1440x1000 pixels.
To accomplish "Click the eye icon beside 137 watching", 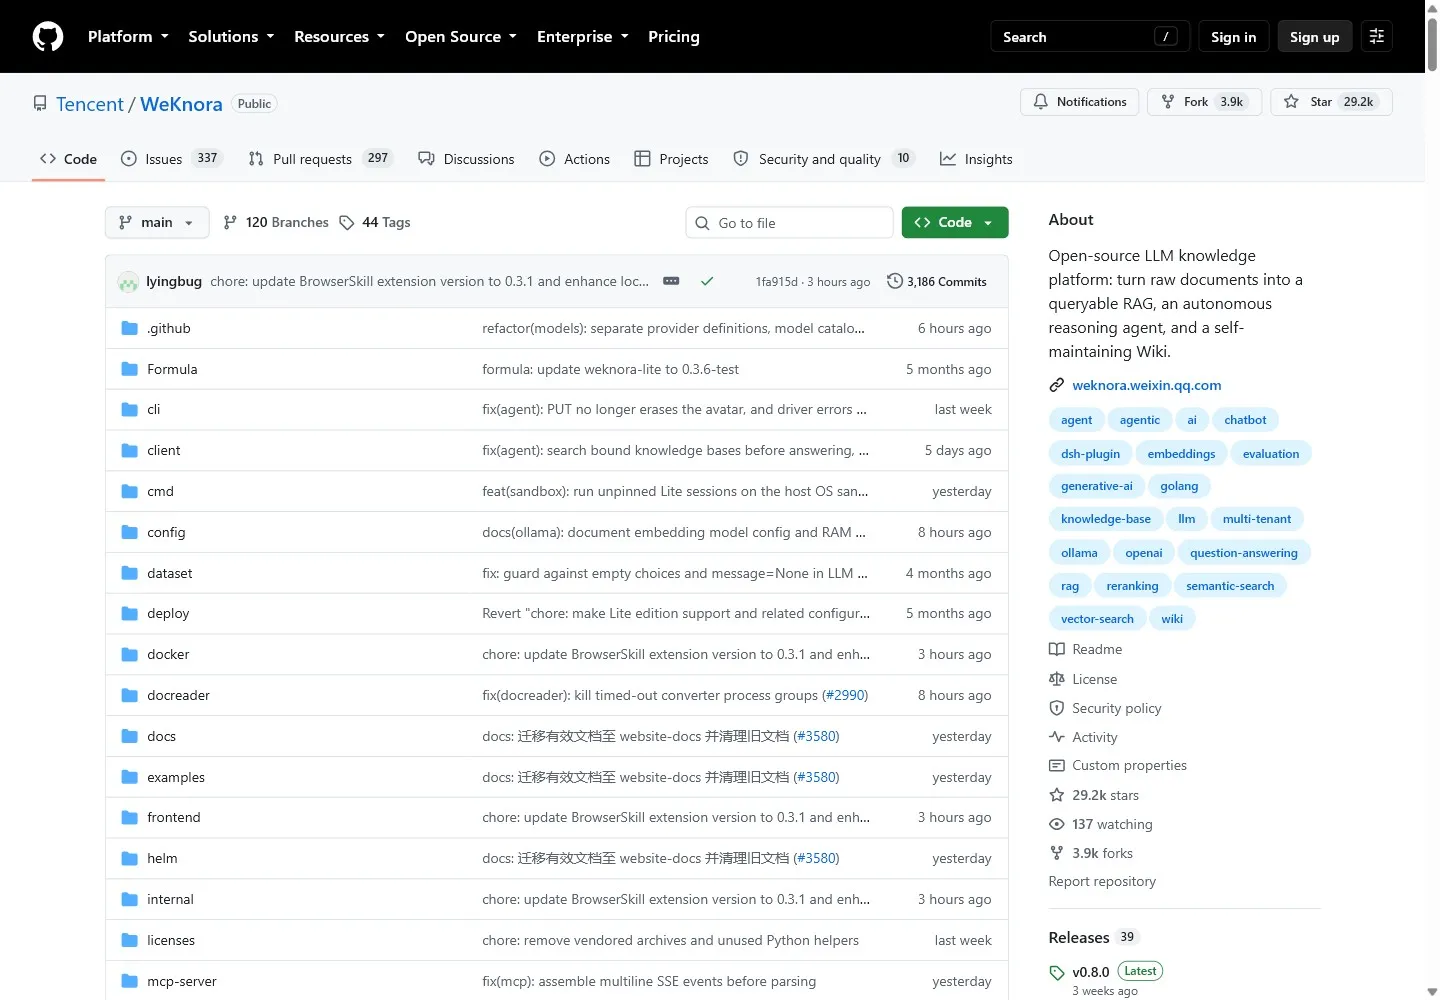I will point(1056,824).
